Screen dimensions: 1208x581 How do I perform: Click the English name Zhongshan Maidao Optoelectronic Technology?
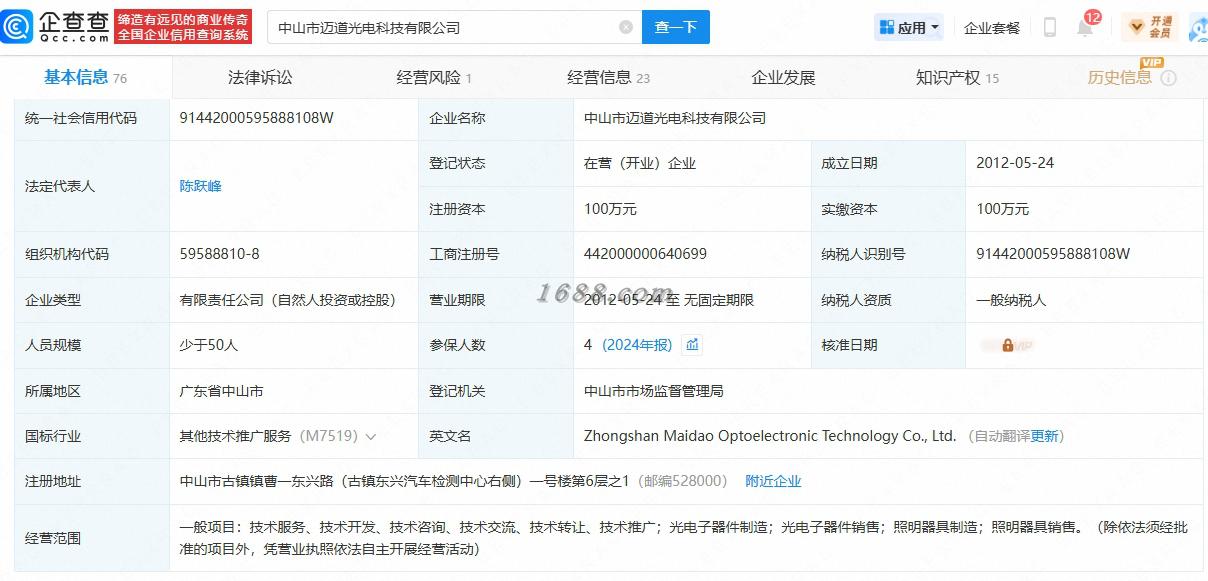770,436
